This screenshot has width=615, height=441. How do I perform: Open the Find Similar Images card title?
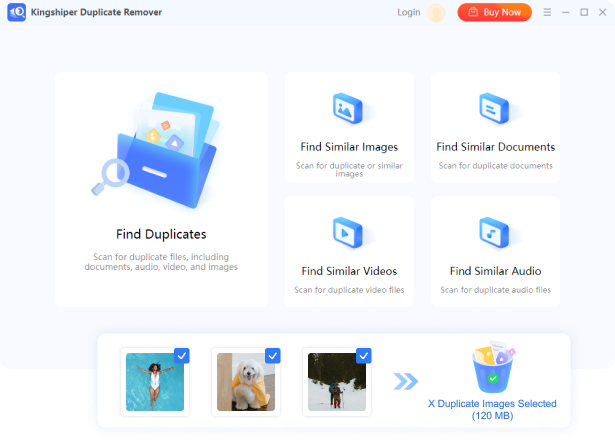[x=349, y=147]
